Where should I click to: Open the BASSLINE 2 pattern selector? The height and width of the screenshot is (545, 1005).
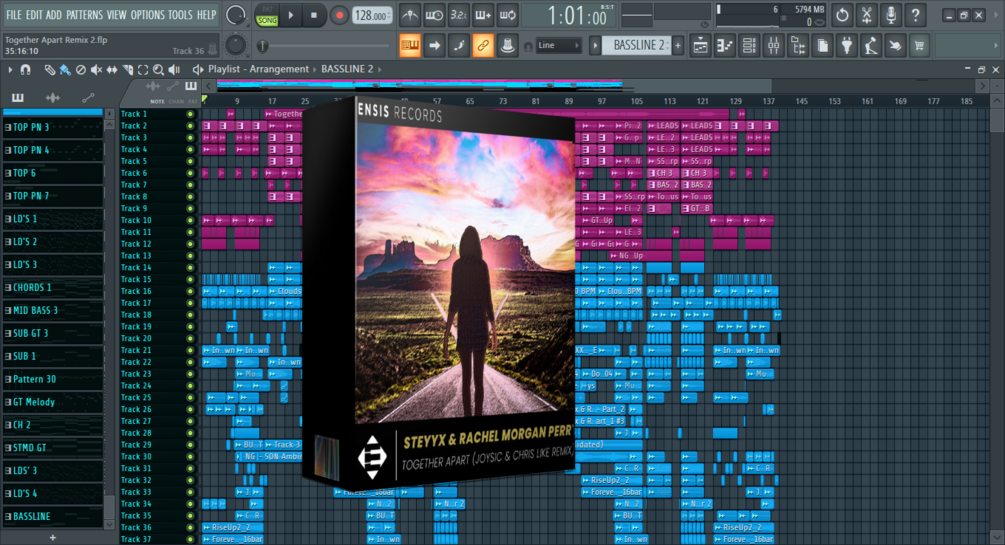638,46
